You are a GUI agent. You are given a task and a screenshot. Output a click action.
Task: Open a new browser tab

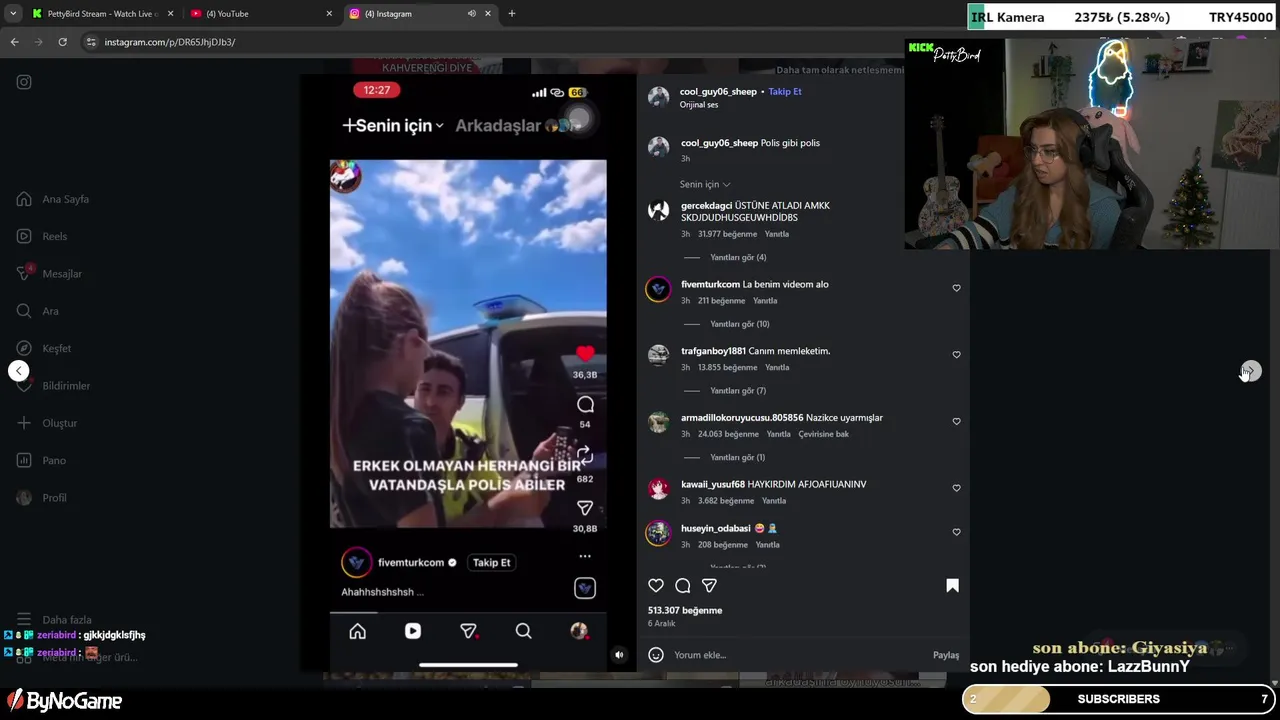click(x=512, y=14)
